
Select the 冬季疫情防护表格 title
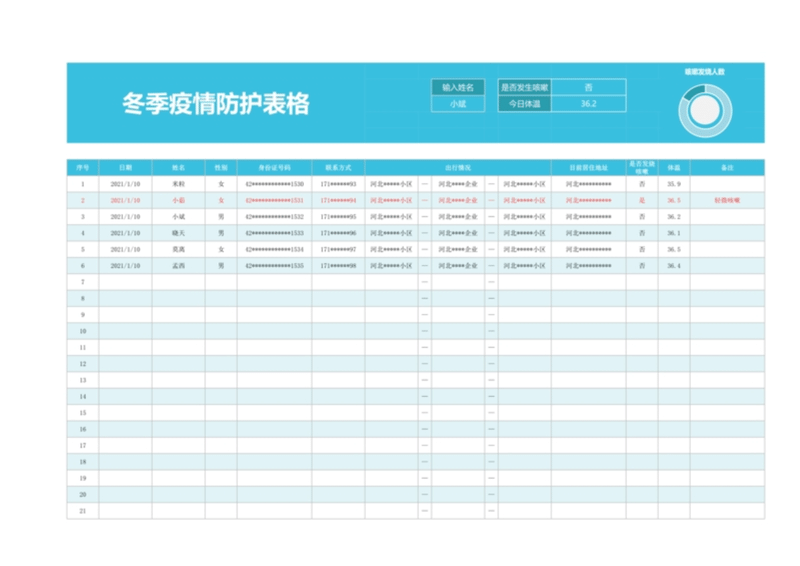(215, 104)
